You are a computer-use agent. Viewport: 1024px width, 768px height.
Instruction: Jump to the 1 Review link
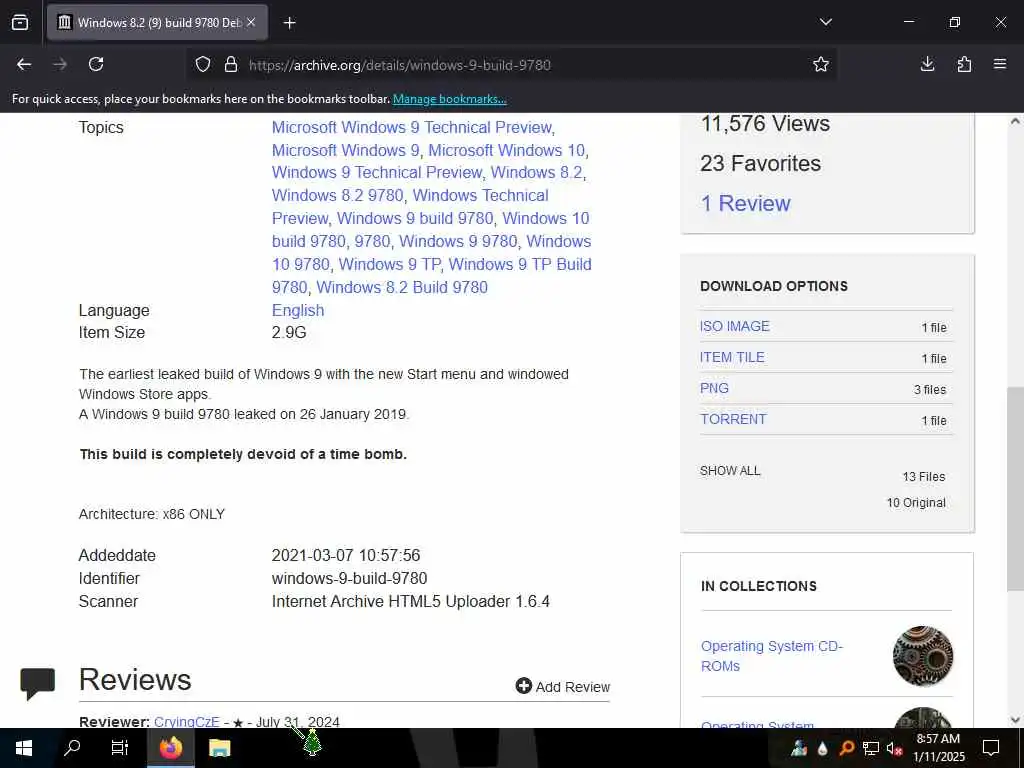pyautogui.click(x=745, y=204)
